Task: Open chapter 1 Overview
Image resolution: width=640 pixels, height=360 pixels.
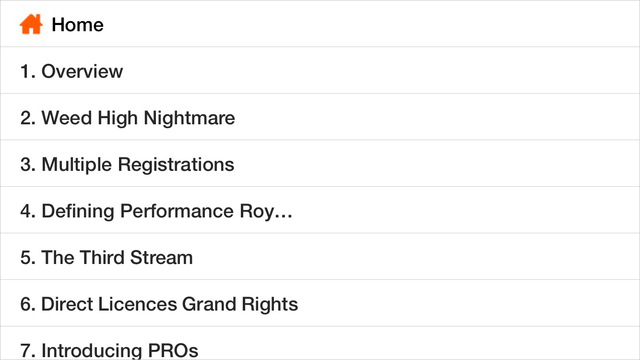Action: point(320,70)
